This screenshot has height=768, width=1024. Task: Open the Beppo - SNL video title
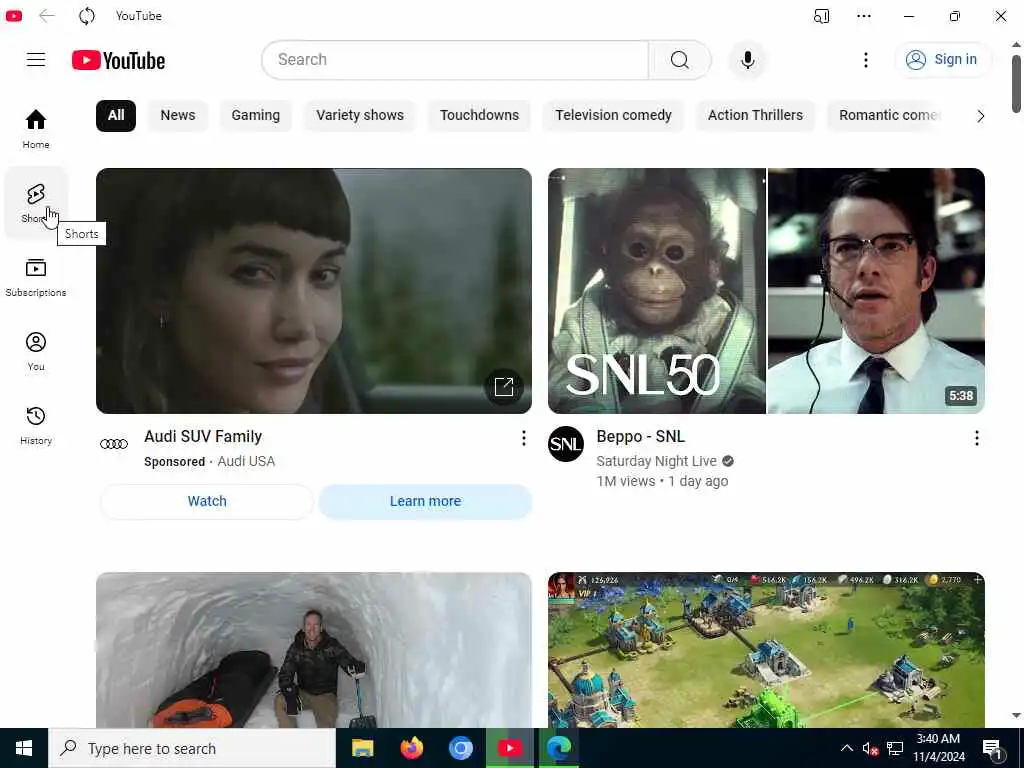[640, 436]
